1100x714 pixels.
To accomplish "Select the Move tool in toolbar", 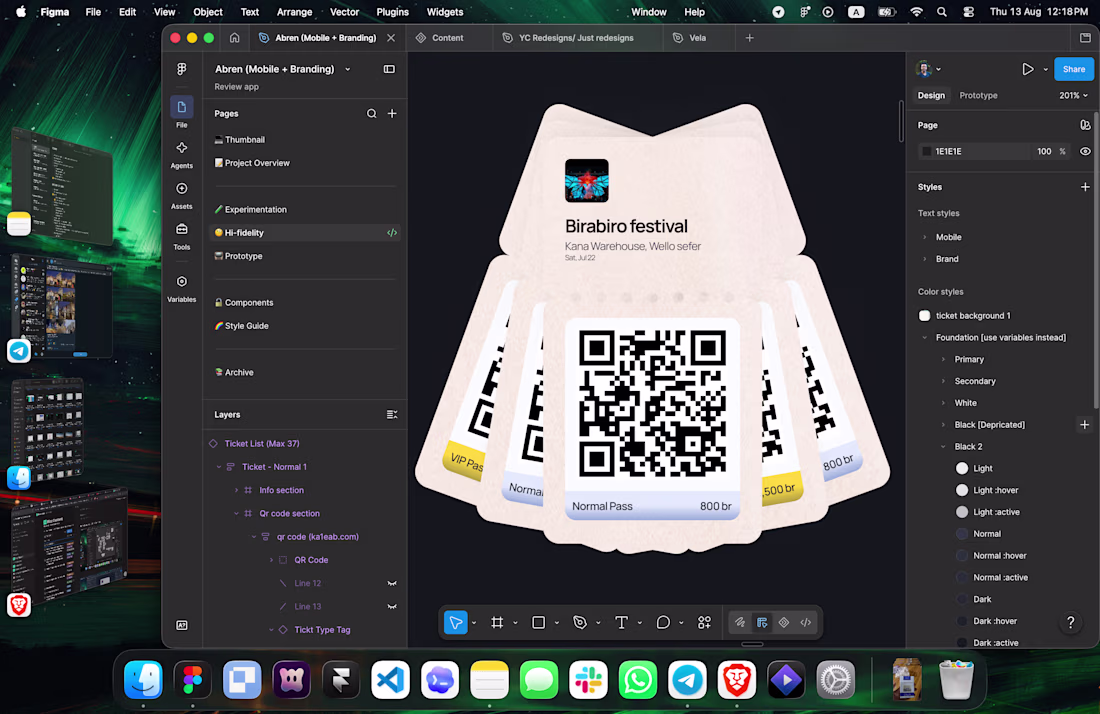I will click(x=456, y=622).
